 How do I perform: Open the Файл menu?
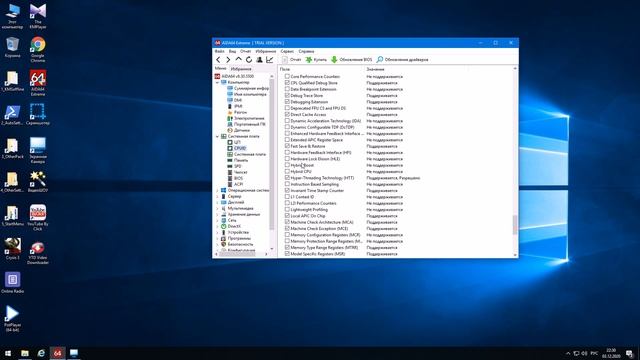click(x=220, y=51)
